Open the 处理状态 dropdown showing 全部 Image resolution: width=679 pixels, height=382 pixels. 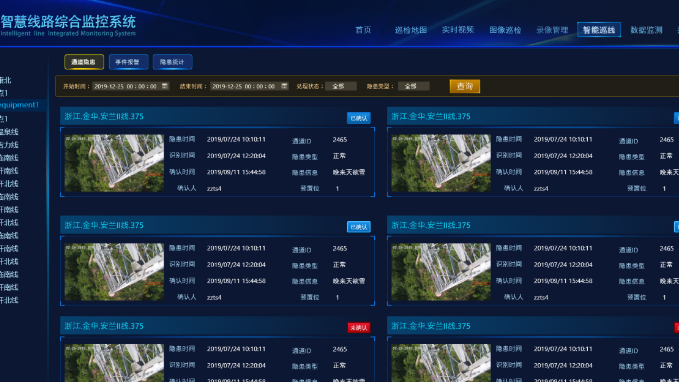[x=341, y=86]
